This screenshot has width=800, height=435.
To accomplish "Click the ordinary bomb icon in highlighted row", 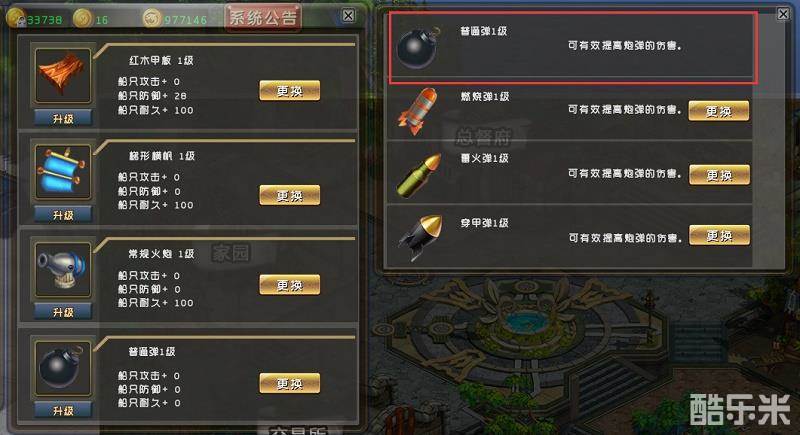I will (418, 47).
